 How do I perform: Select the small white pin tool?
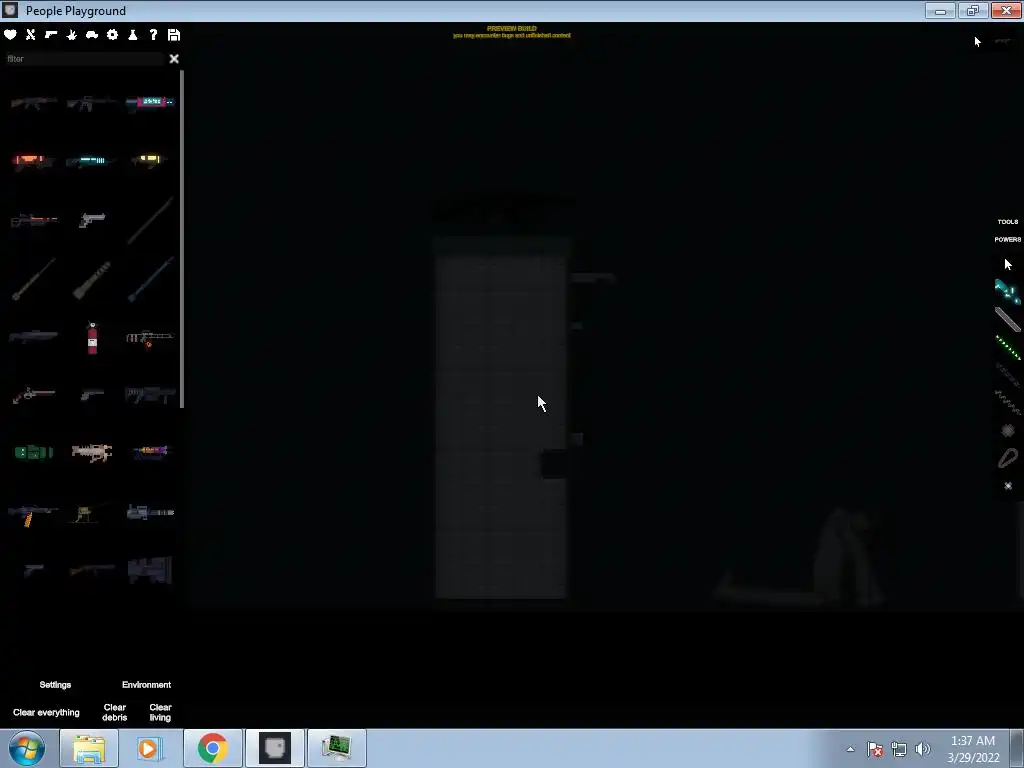click(1008, 486)
